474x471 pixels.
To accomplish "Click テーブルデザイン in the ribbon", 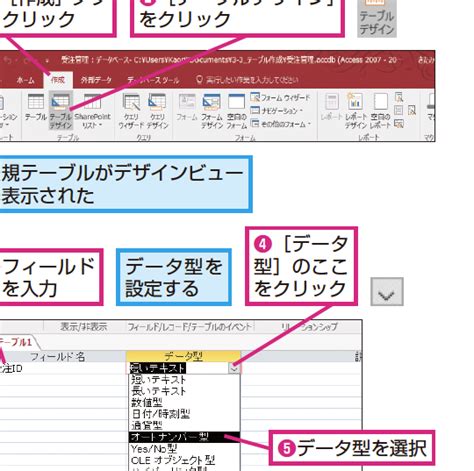I will click(61, 110).
